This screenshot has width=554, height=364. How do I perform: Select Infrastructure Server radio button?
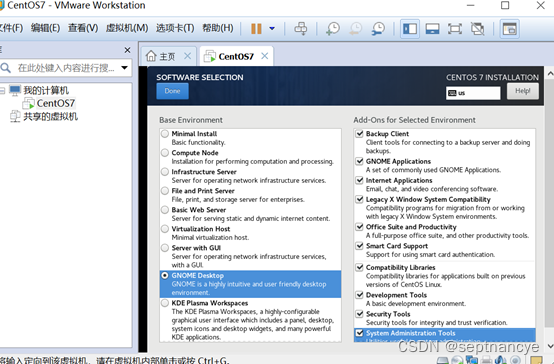[x=165, y=172]
